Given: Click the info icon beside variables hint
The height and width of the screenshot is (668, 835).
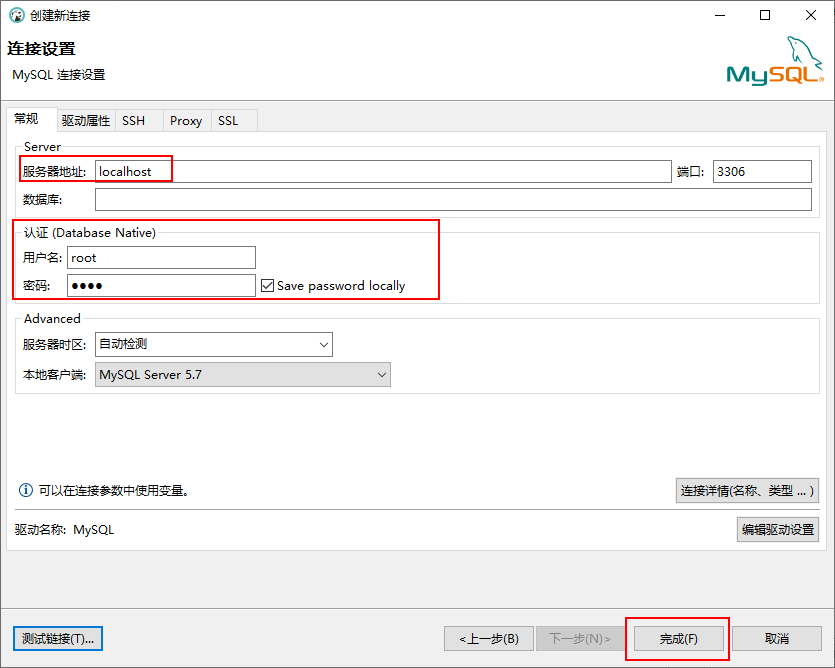Looking at the screenshot, I should click(26, 490).
